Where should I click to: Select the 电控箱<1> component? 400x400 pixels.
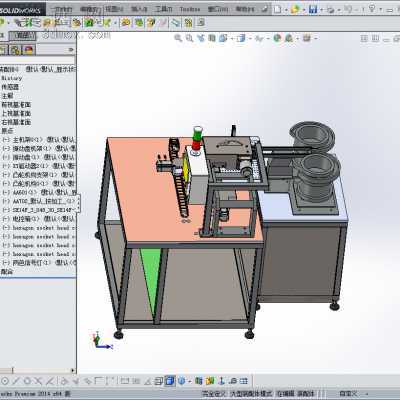[39, 219]
